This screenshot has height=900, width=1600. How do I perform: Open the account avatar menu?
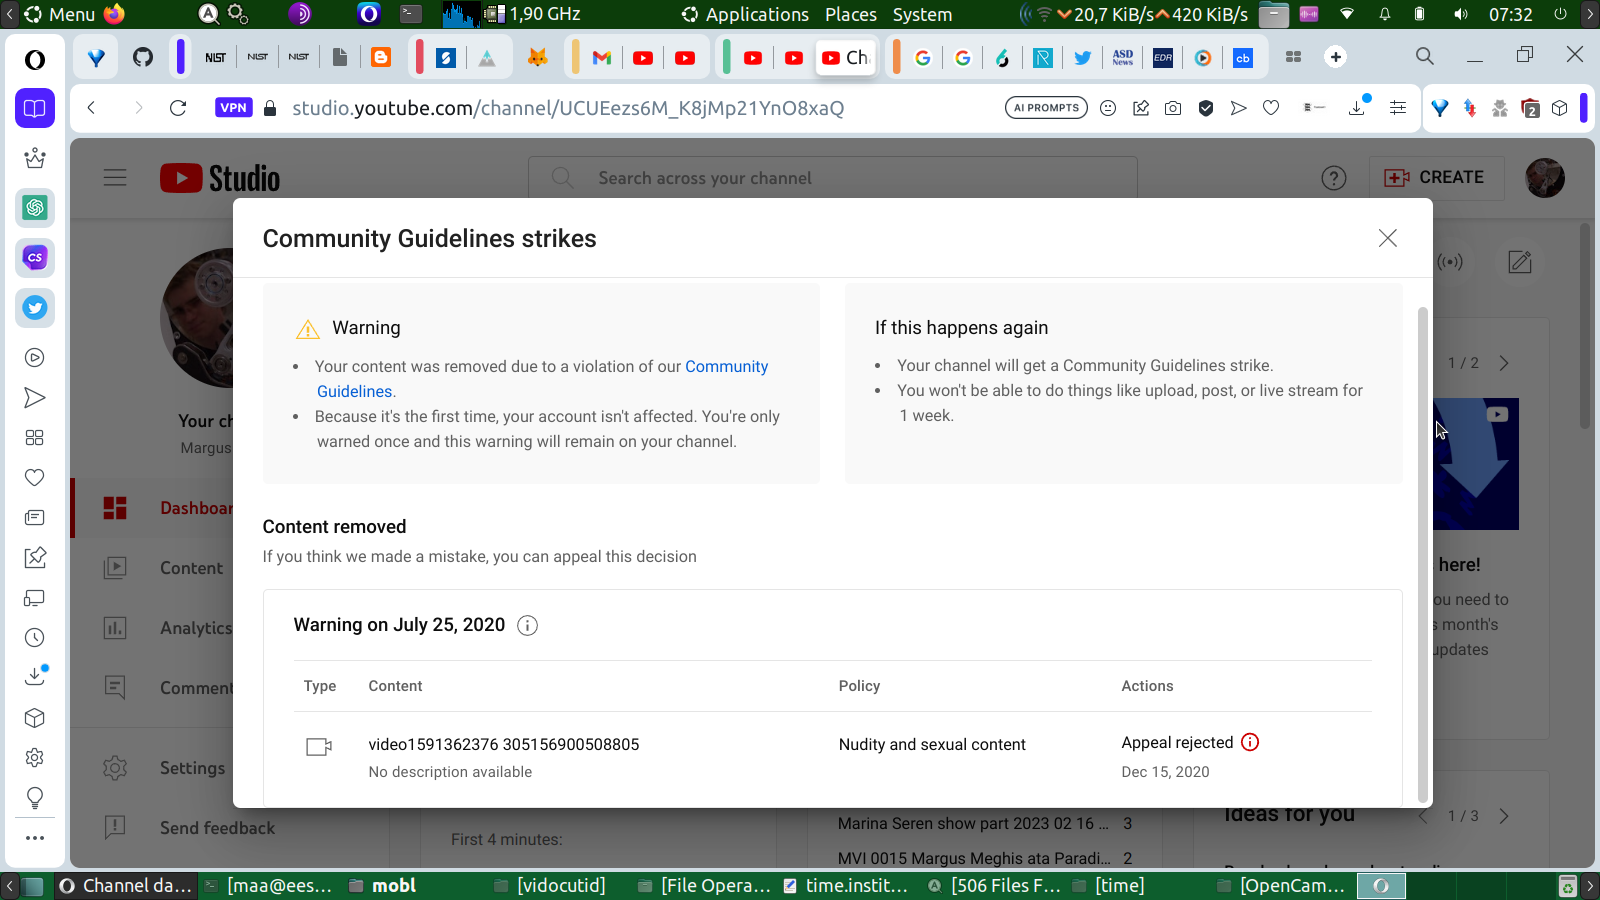pos(1545,178)
